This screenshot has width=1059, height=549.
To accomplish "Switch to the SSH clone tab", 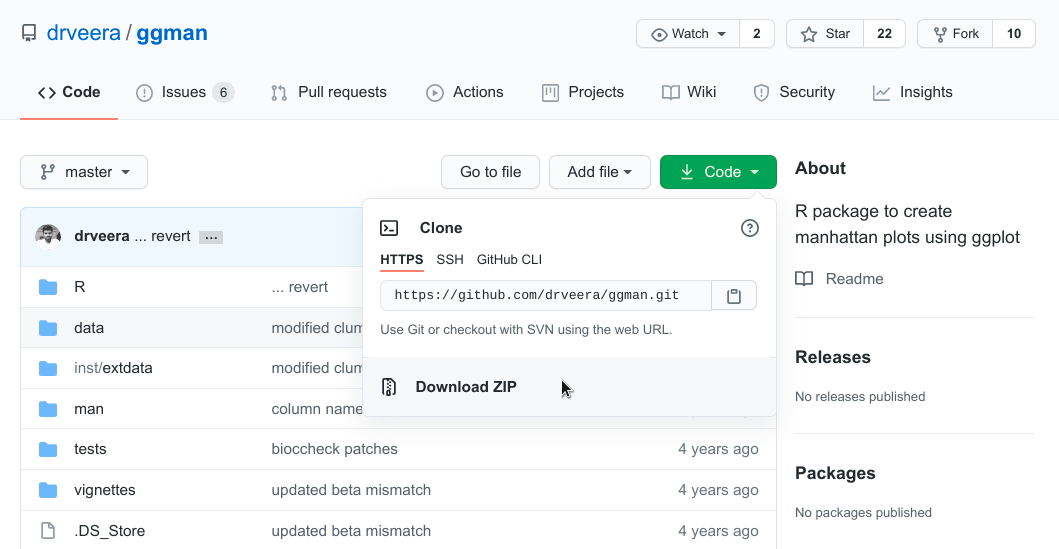I will (450, 260).
